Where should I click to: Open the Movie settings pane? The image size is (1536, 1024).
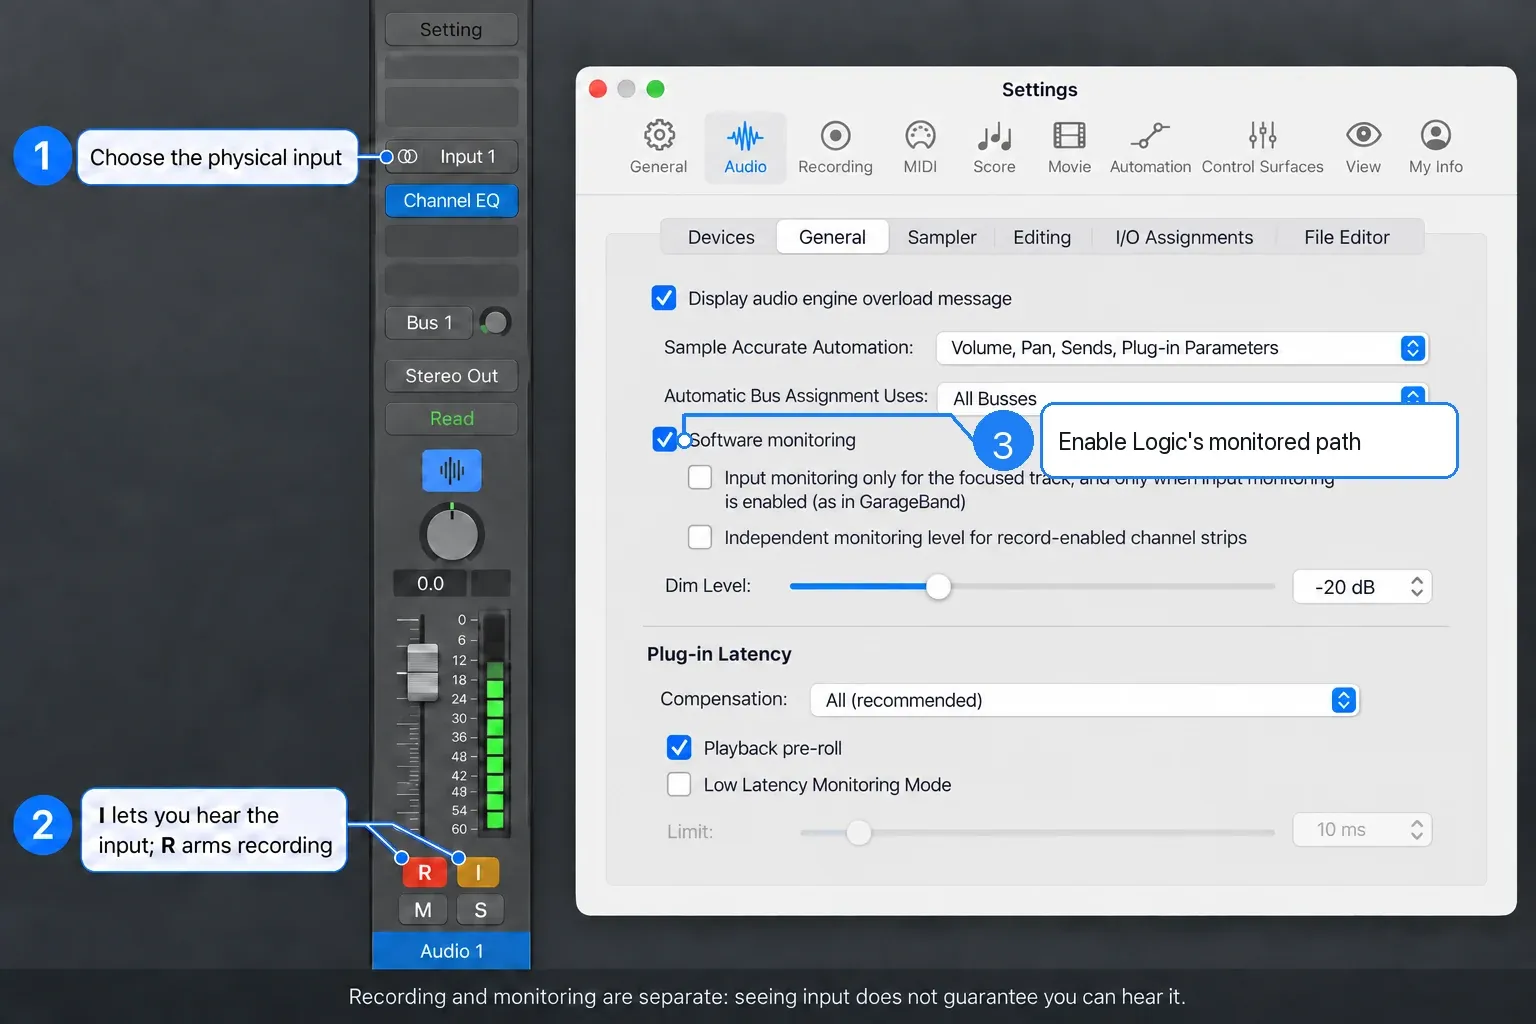1069,147
